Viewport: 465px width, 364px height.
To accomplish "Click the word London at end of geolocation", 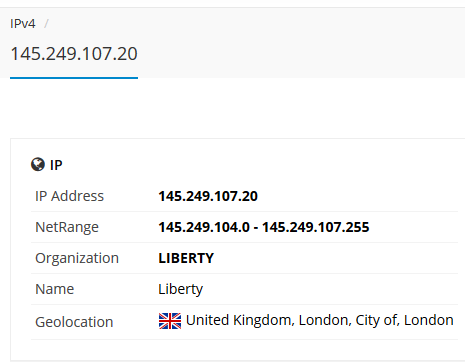I will tap(429, 320).
